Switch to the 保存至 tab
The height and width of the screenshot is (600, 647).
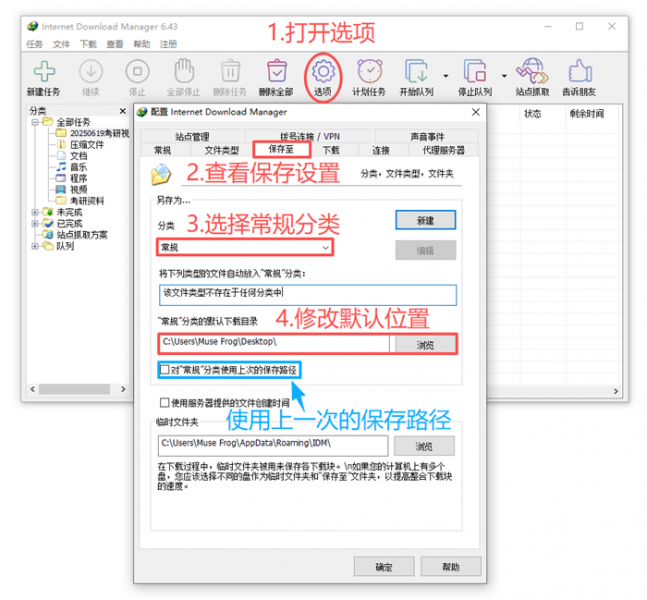pyautogui.click(x=281, y=149)
